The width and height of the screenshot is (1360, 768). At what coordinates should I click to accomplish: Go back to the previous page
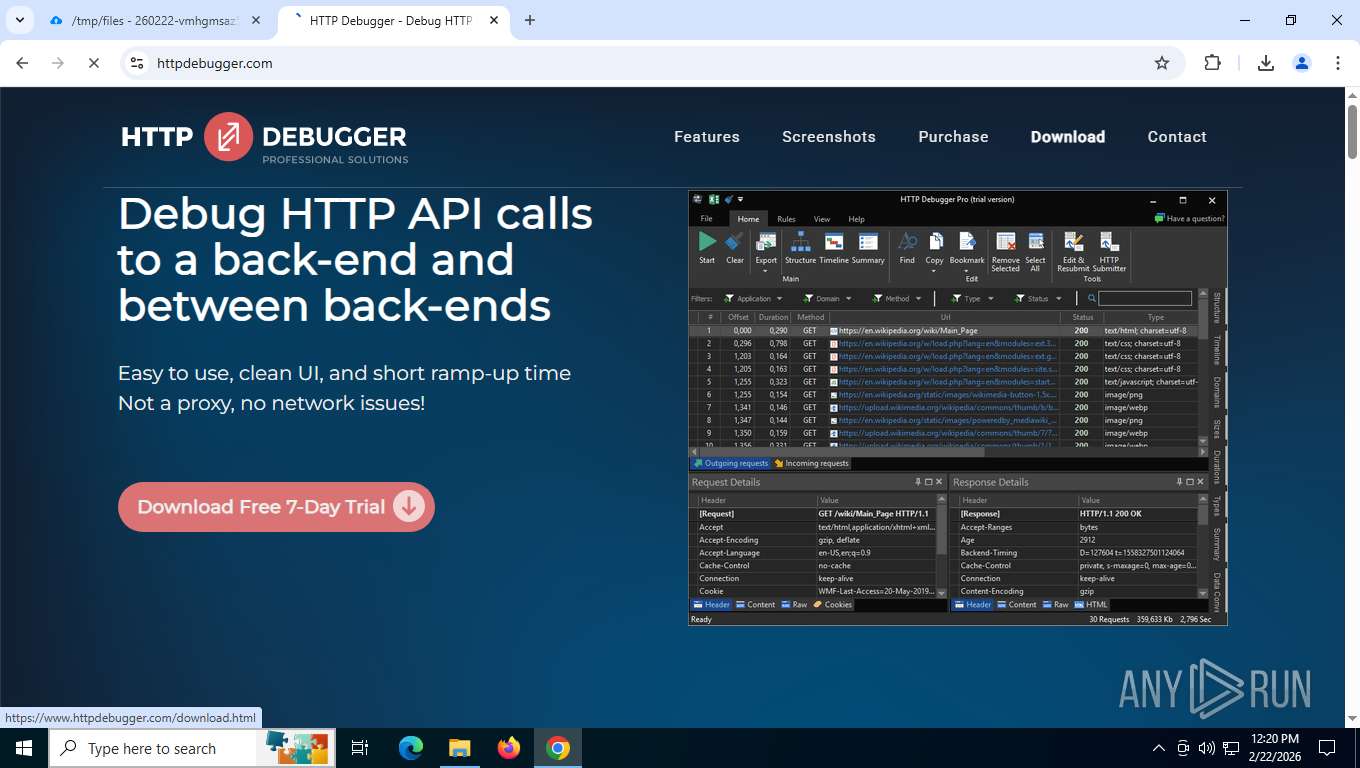coord(22,63)
